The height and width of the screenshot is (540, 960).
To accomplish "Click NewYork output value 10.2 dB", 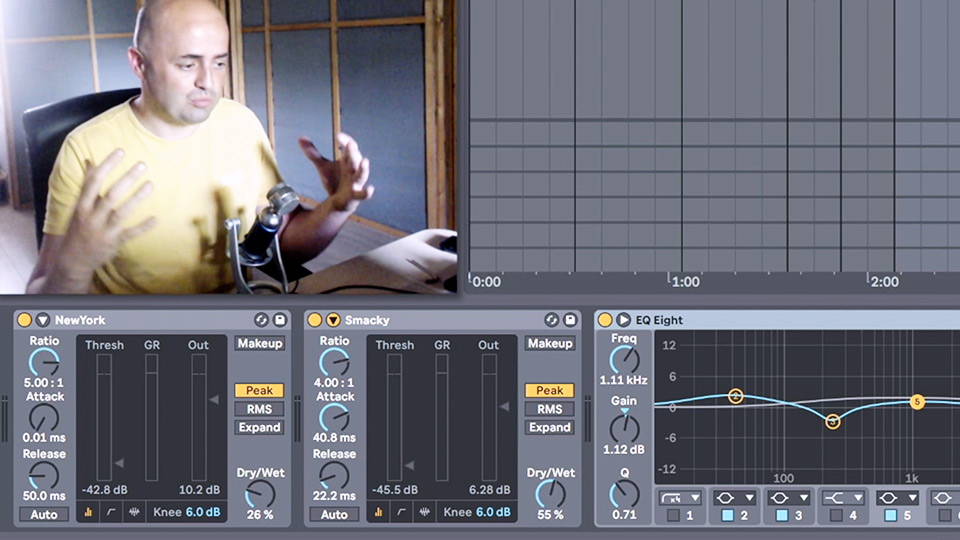I will pyautogui.click(x=200, y=490).
